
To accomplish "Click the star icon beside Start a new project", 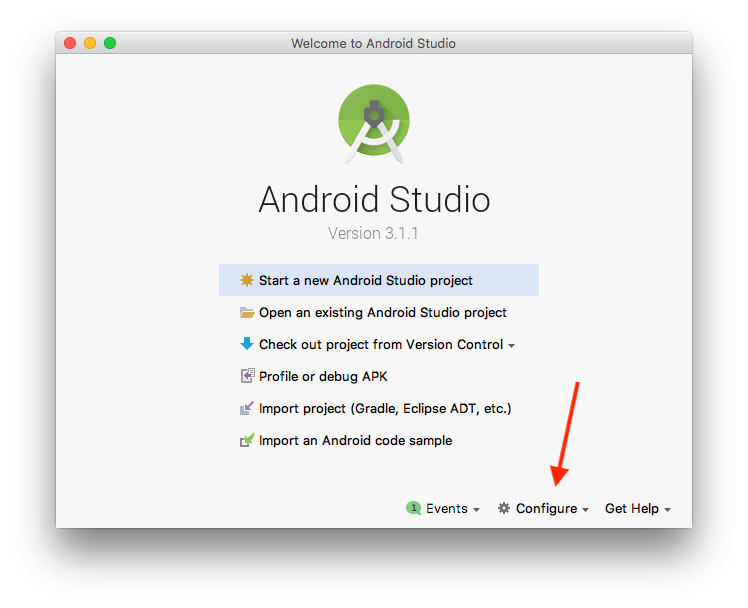I will [x=247, y=280].
